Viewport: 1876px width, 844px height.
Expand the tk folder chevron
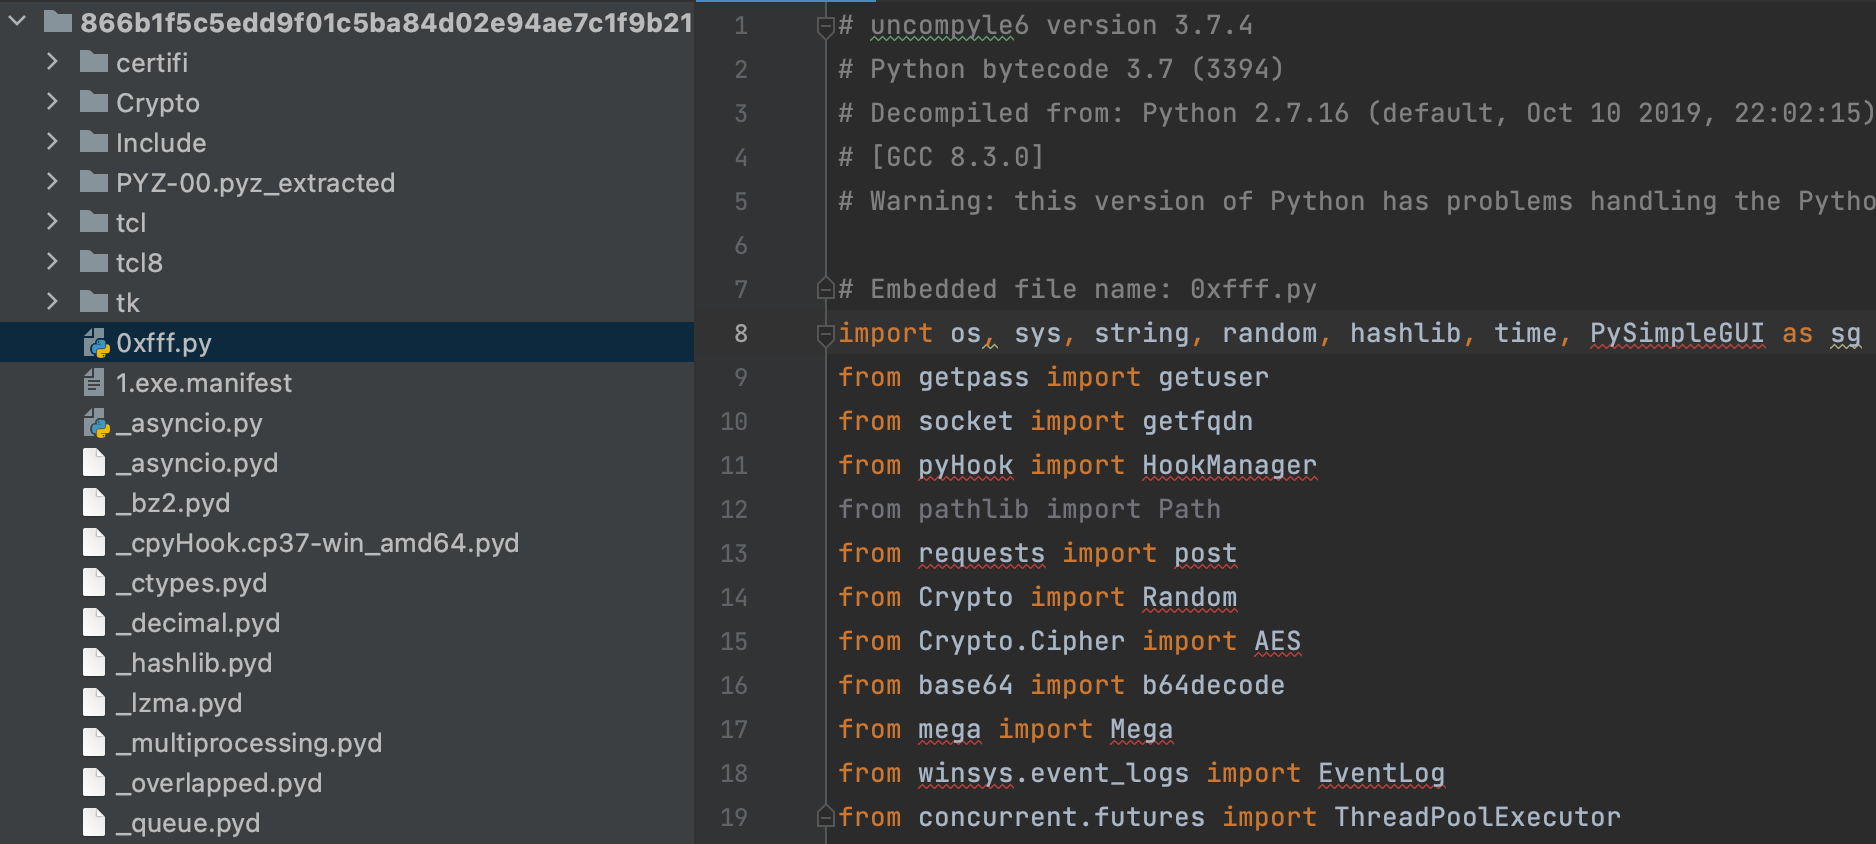[52, 302]
